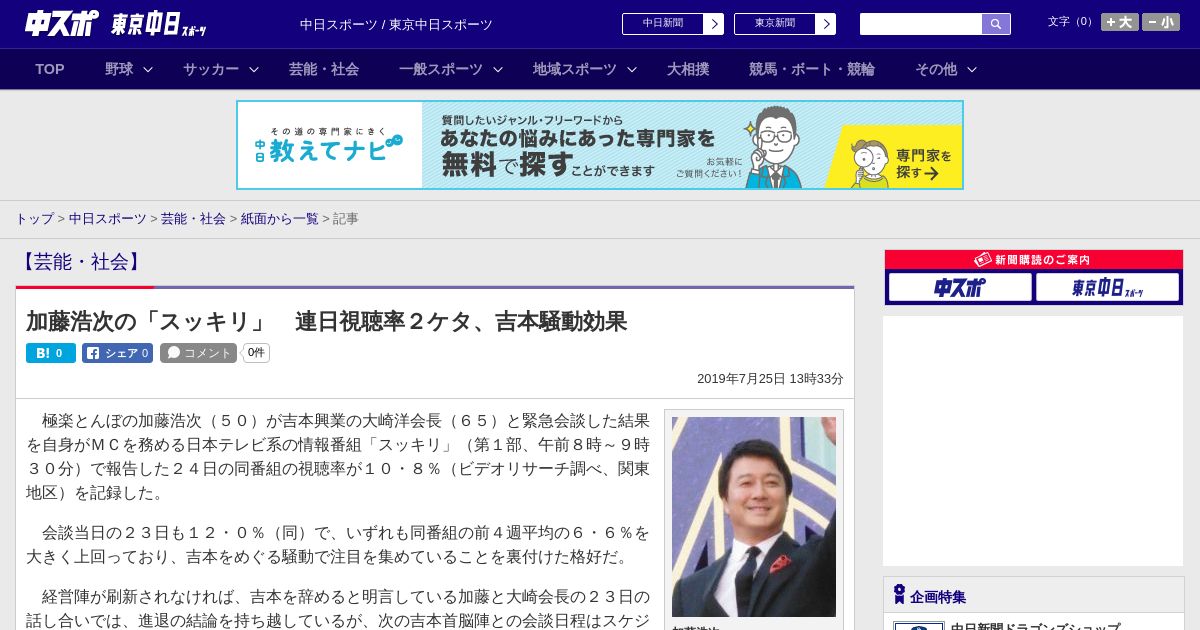This screenshot has width=1200, height=630.
Task: Share article with Facebook シェア button
Action: click(x=117, y=353)
